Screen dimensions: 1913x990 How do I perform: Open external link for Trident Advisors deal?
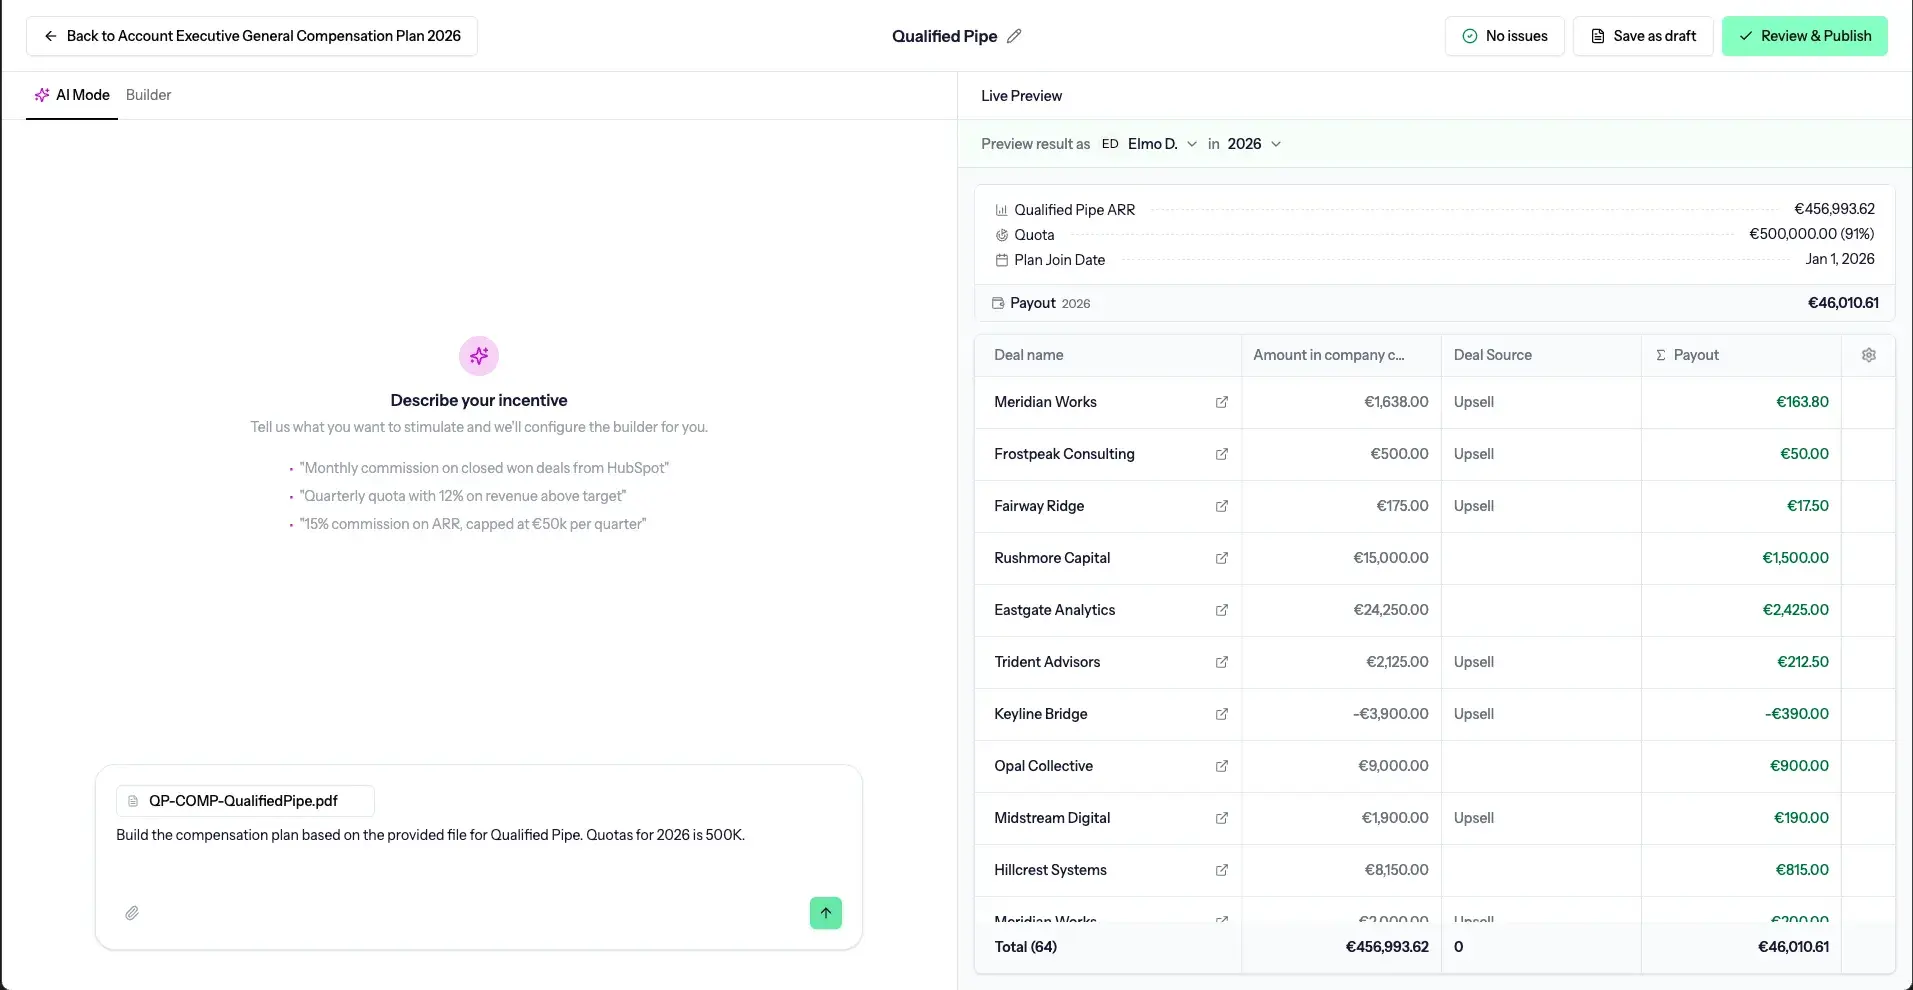tap(1221, 662)
